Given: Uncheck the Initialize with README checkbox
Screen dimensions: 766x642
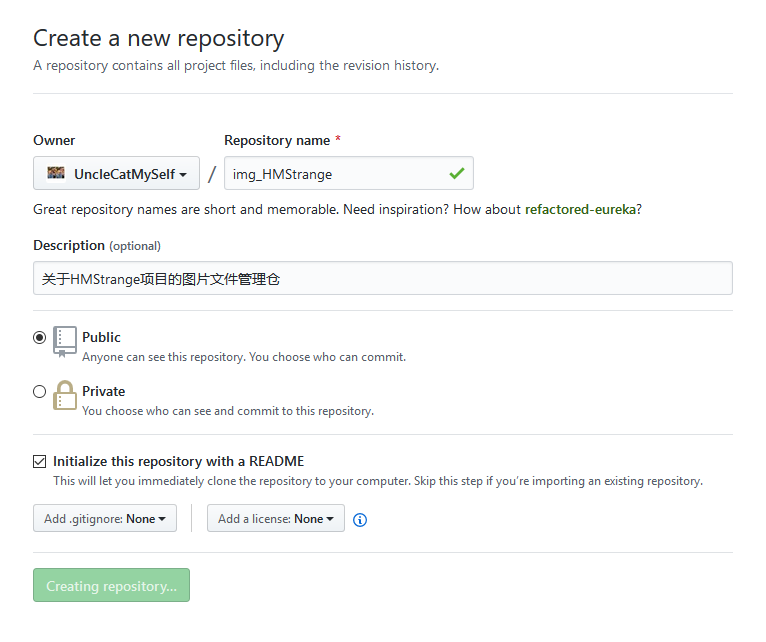Looking at the screenshot, I should (x=40, y=462).
